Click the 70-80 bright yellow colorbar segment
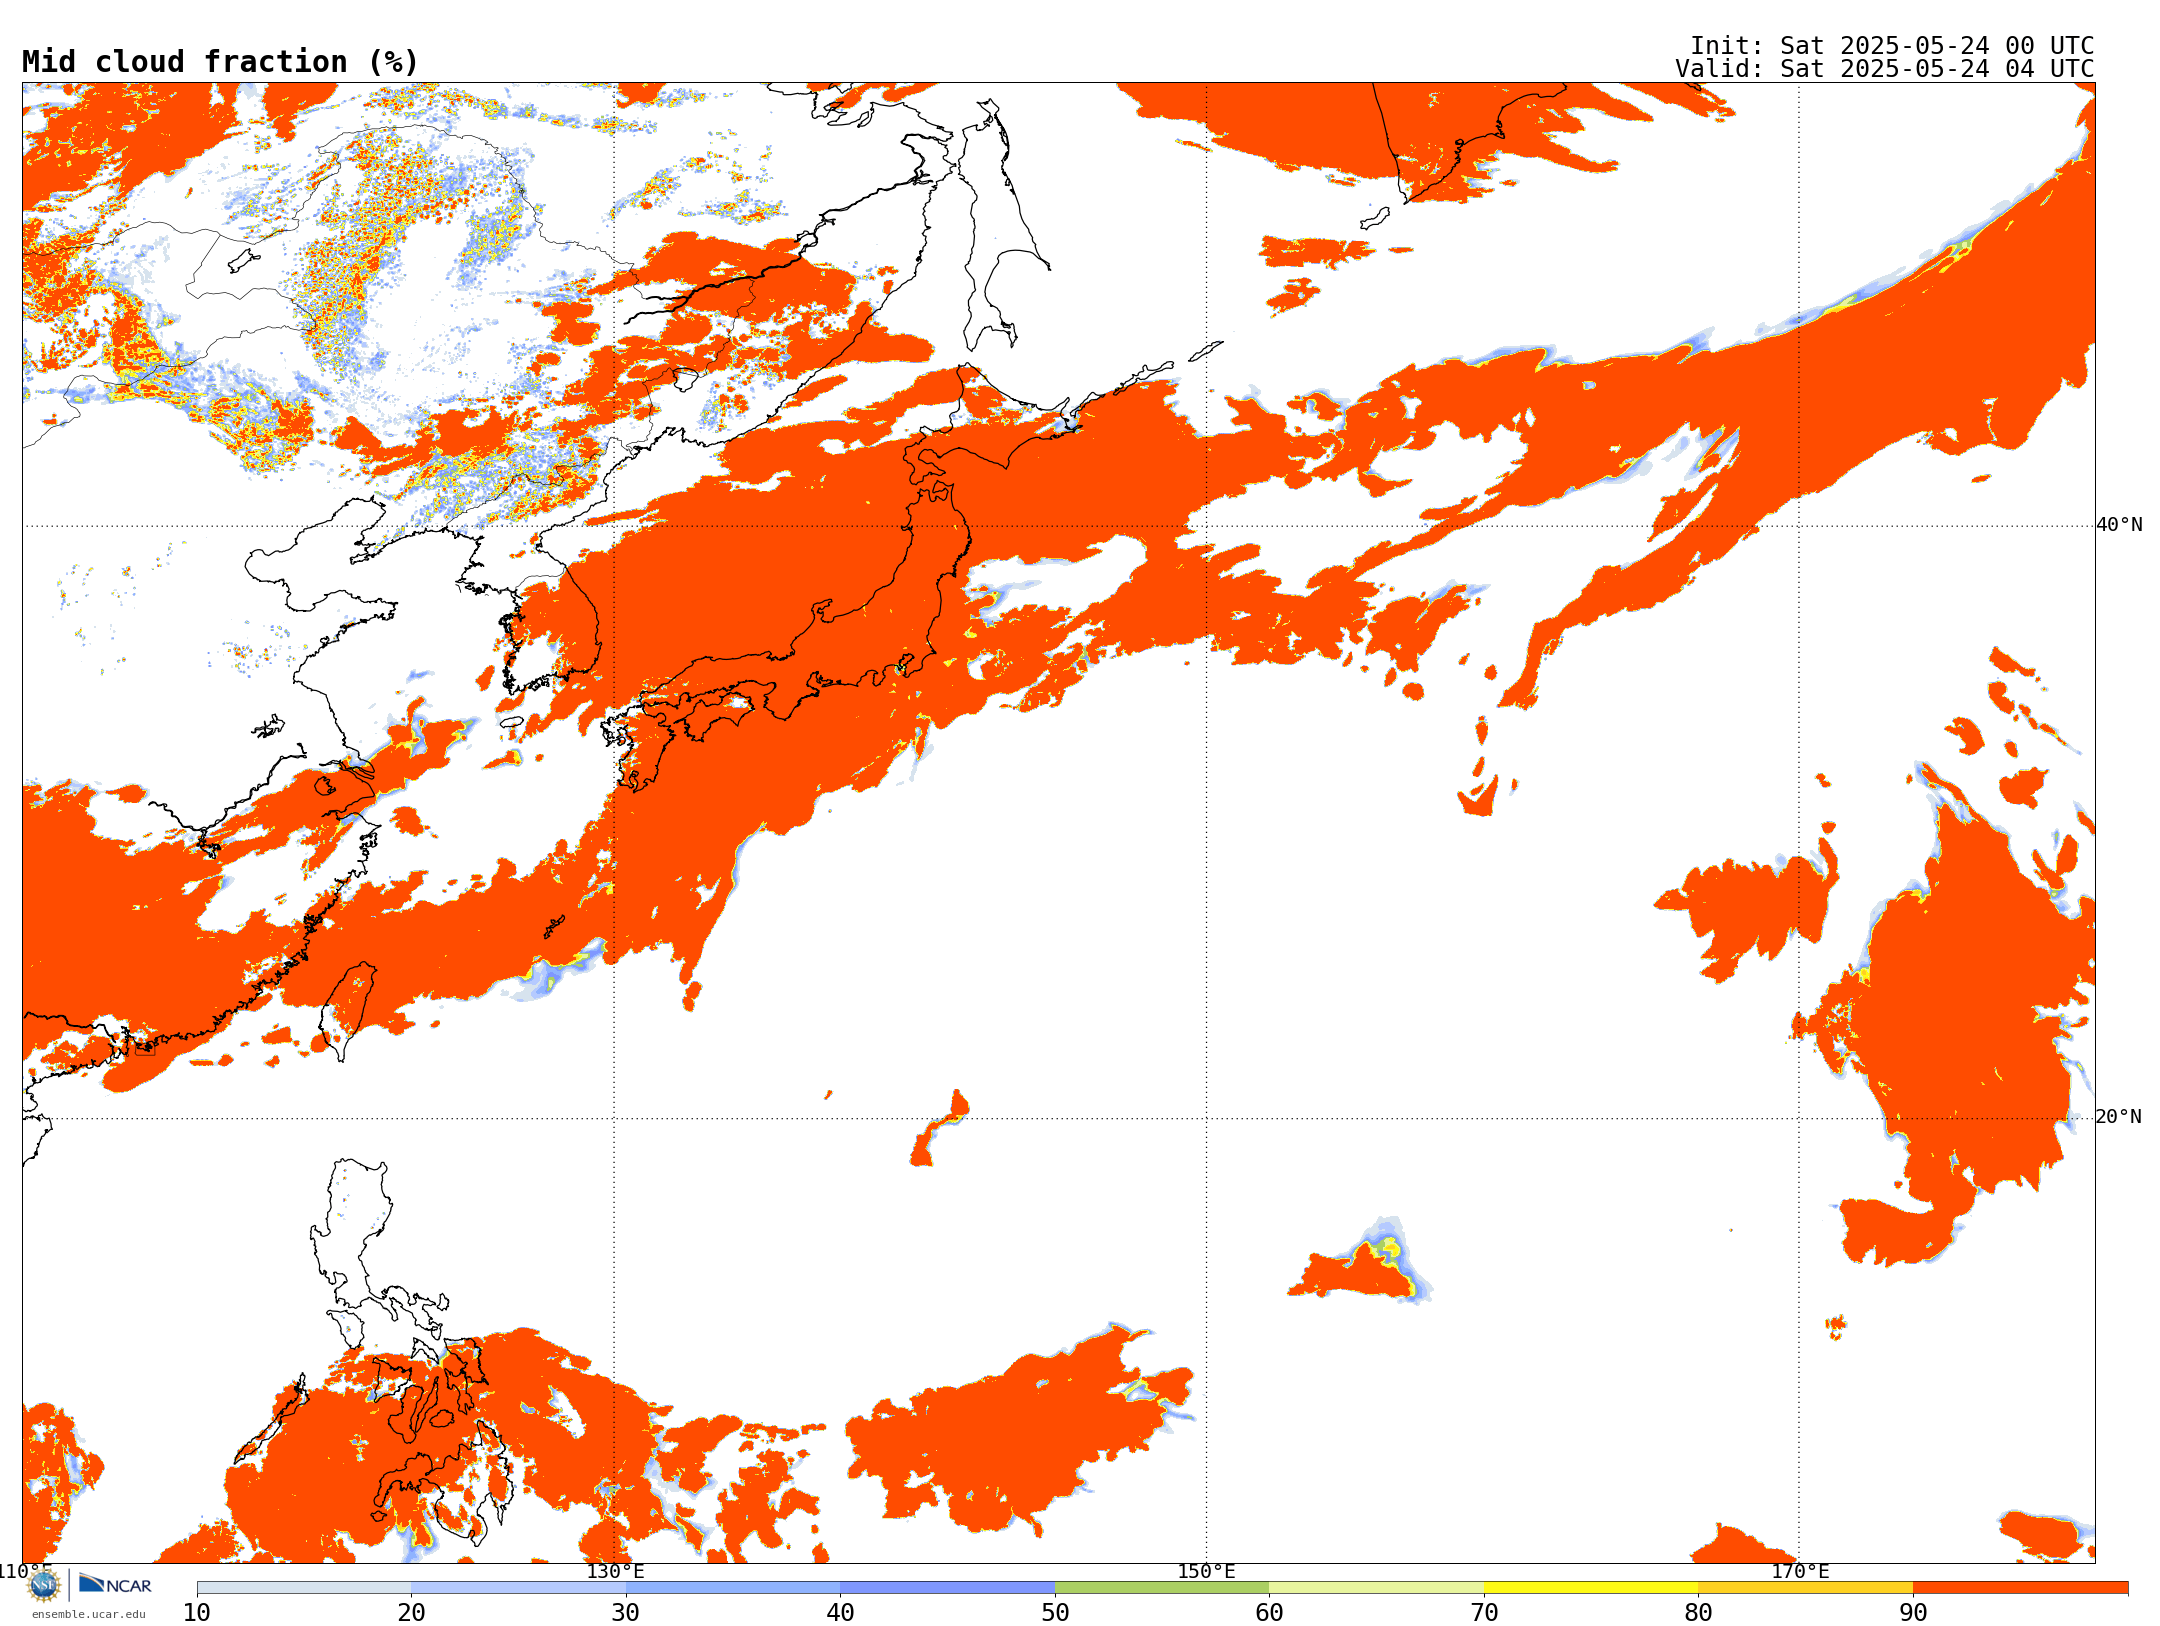Viewport: 2160px width, 1626px height. [x=1591, y=1588]
